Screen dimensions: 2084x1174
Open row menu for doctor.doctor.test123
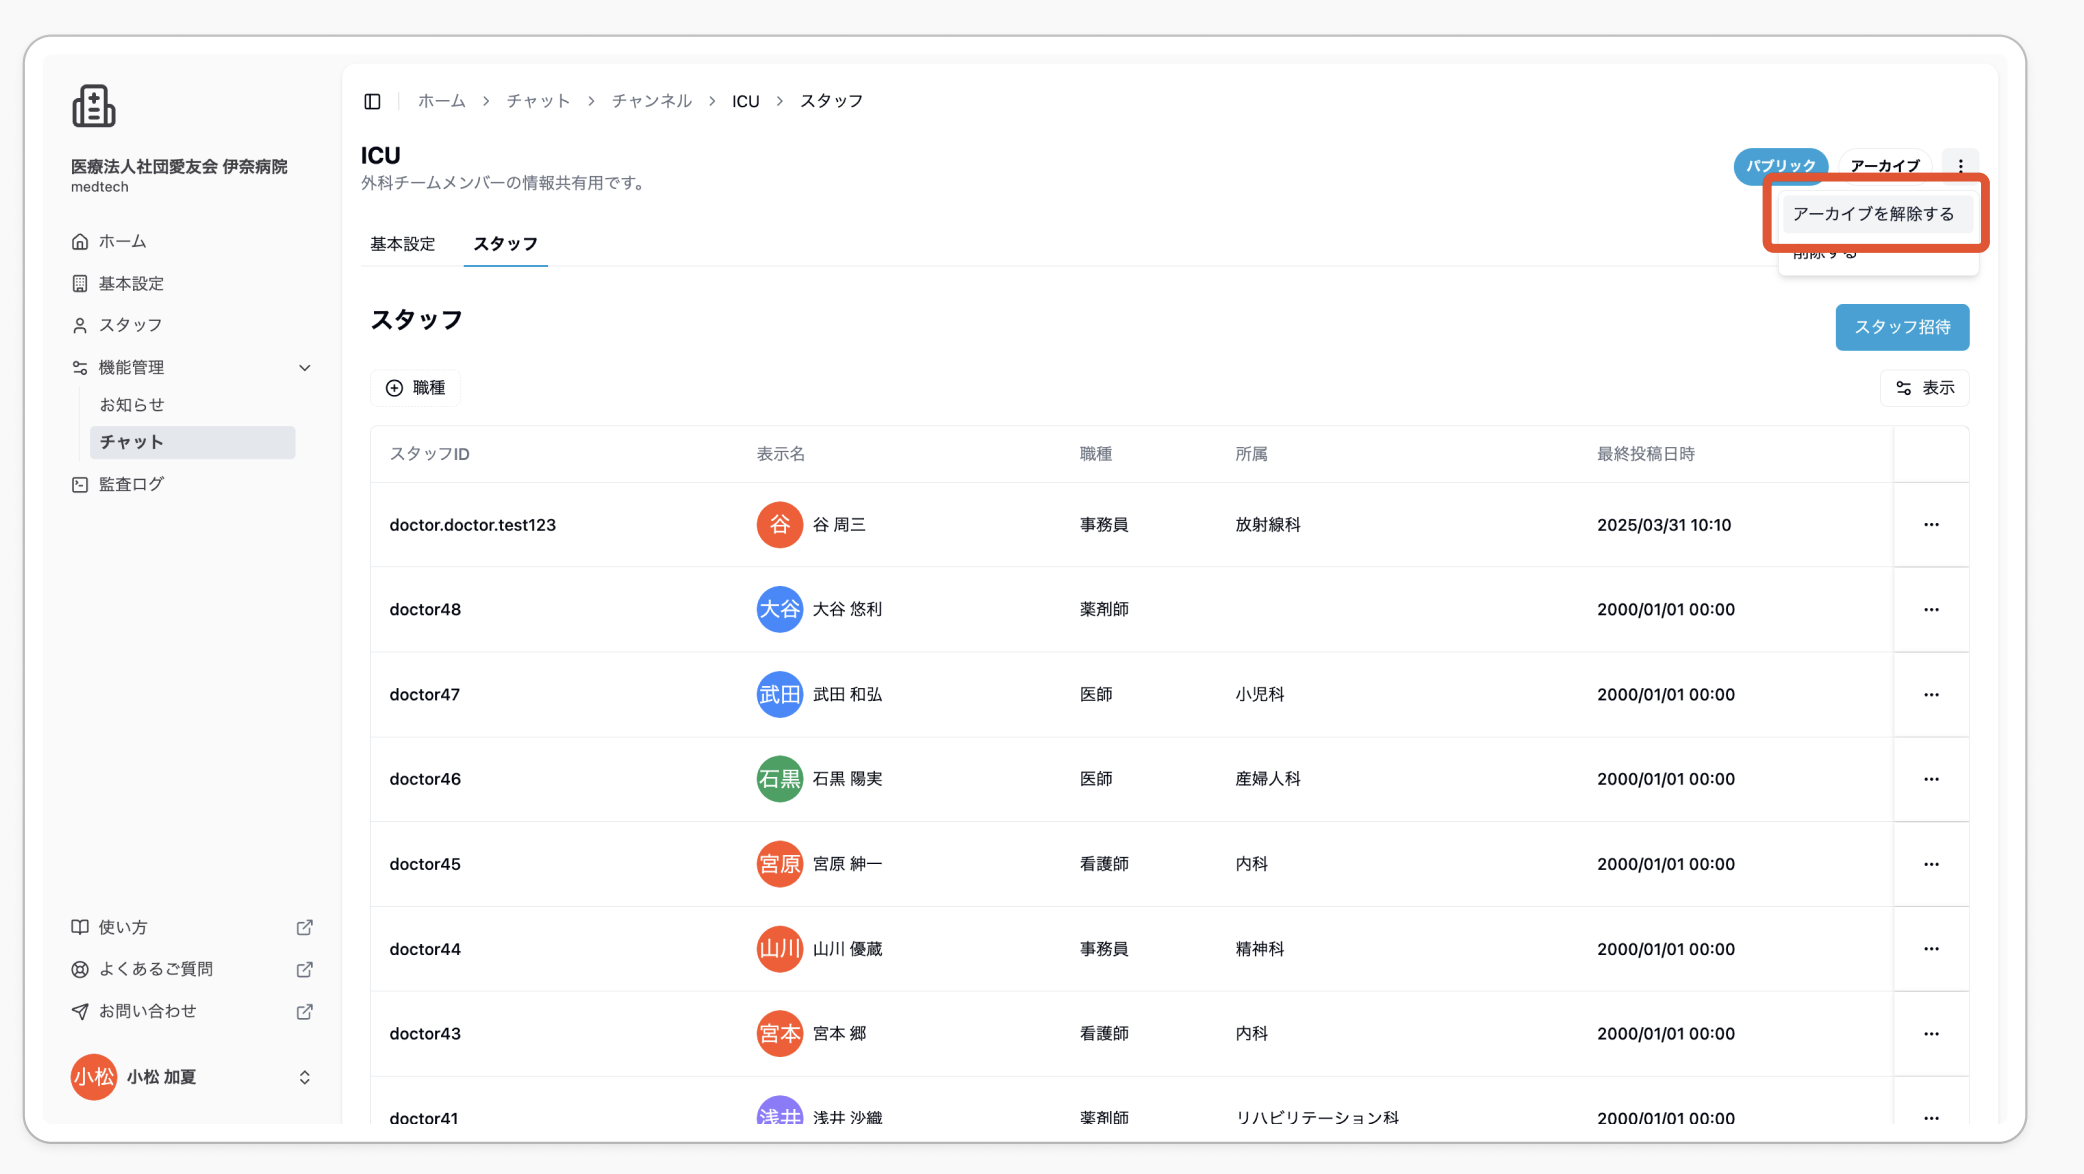[x=1931, y=525]
